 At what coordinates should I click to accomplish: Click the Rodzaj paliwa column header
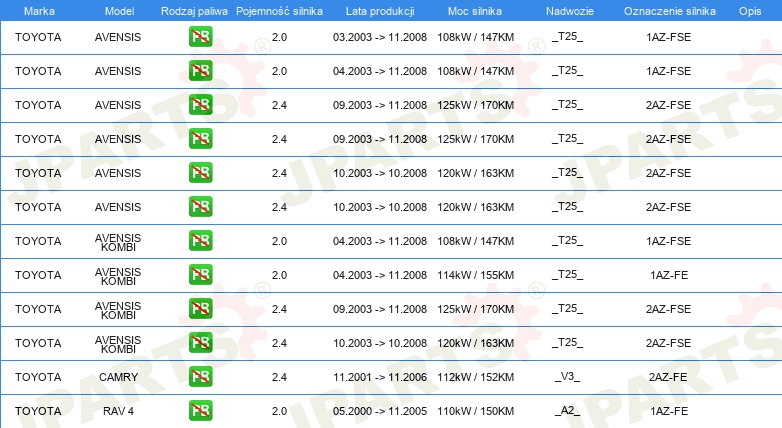[194, 11]
